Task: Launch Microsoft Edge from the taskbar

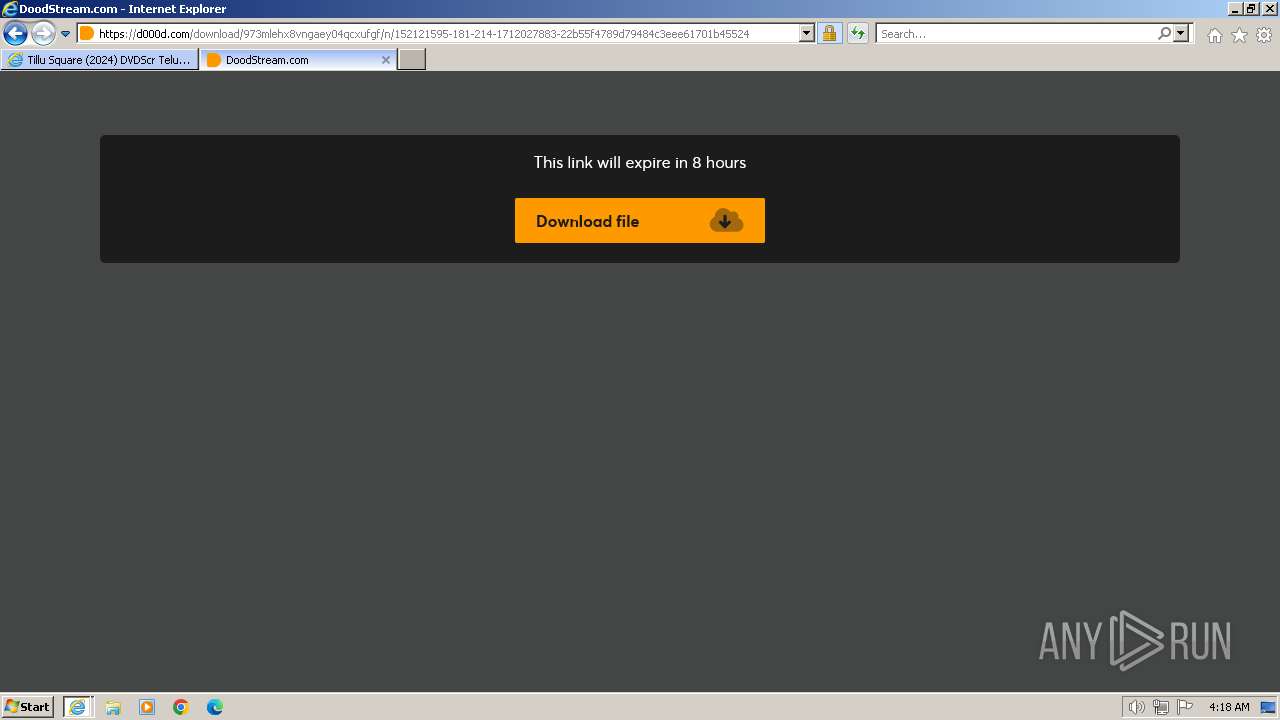Action: tap(215, 707)
